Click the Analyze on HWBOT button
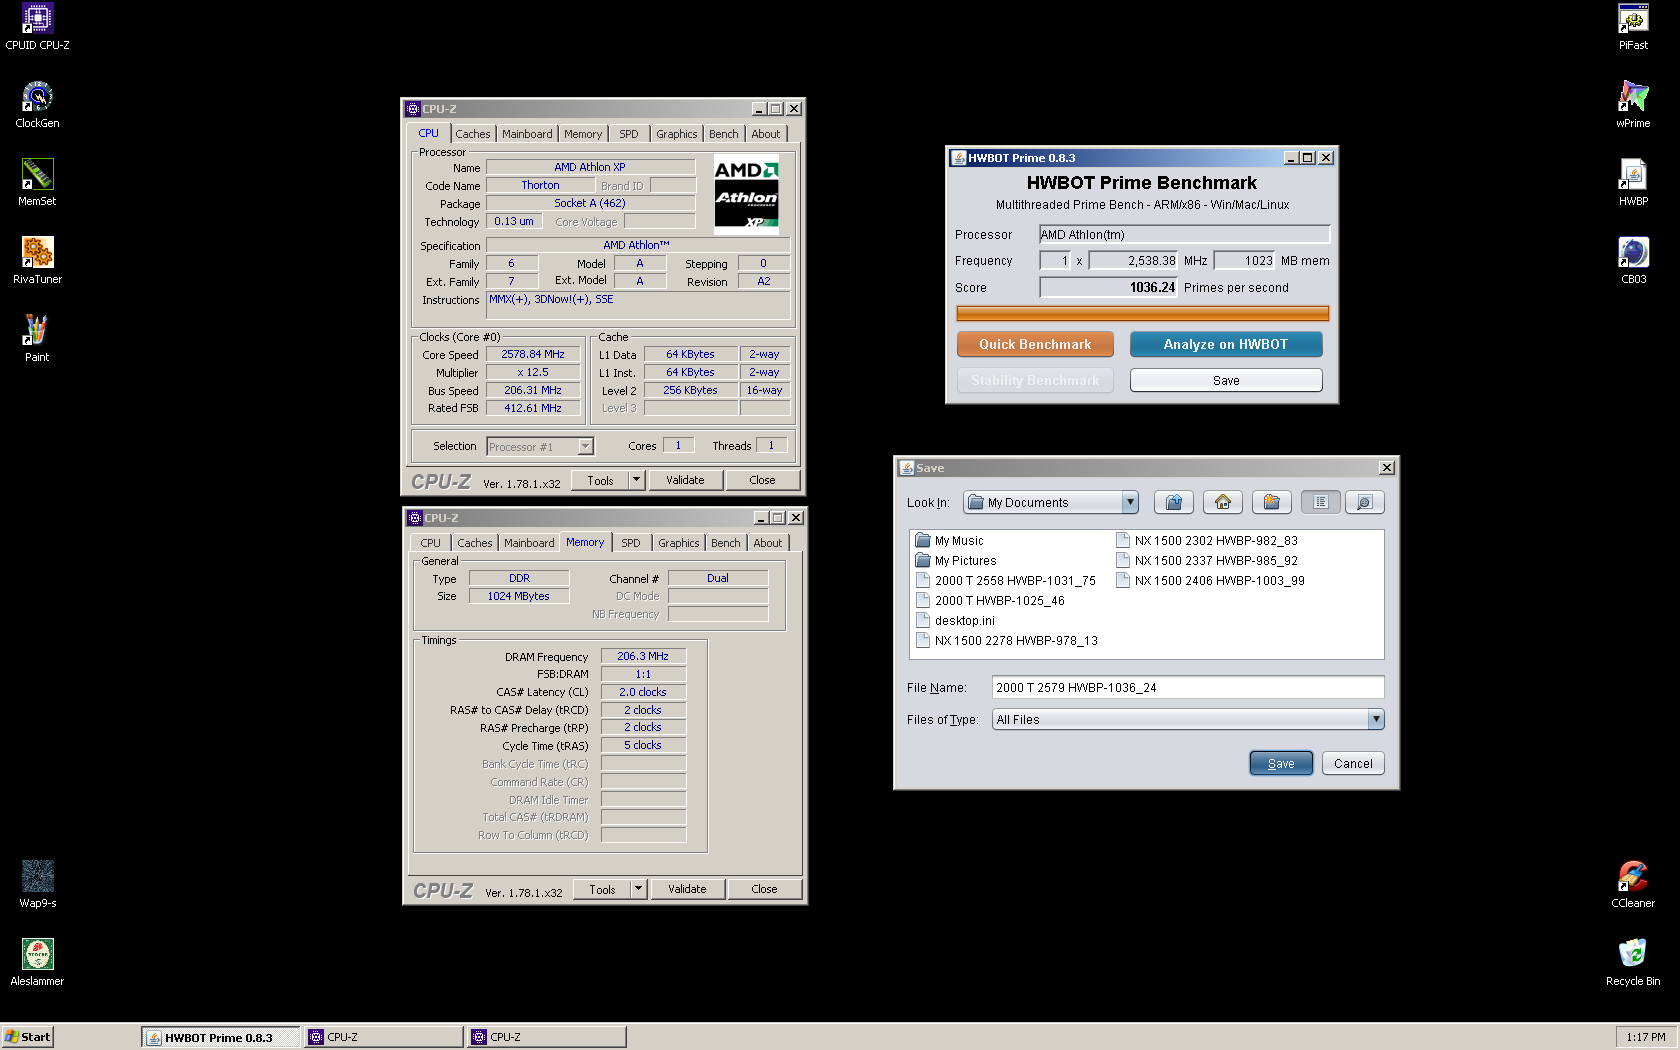Viewport: 1680px width, 1050px height. [1226, 344]
